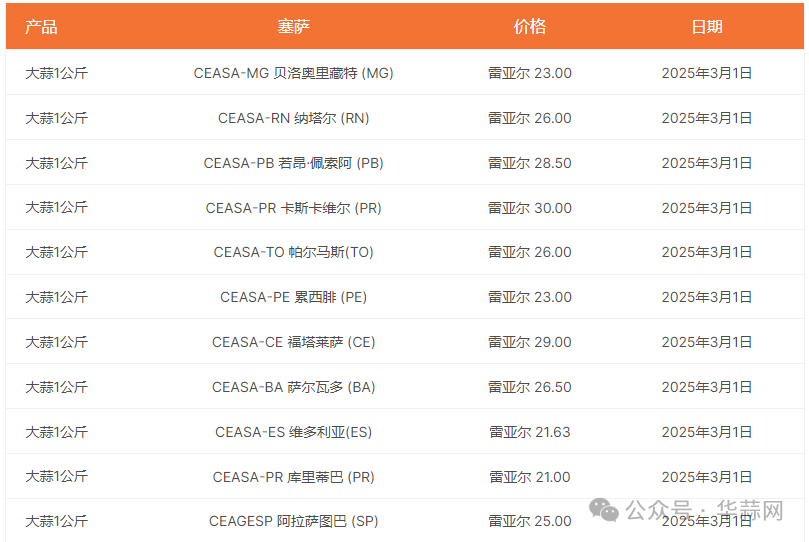The width and height of the screenshot is (809, 542).
Task: Select CEASA-TO 帕尔马斯(TO) cell
Action: (x=293, y=252)
